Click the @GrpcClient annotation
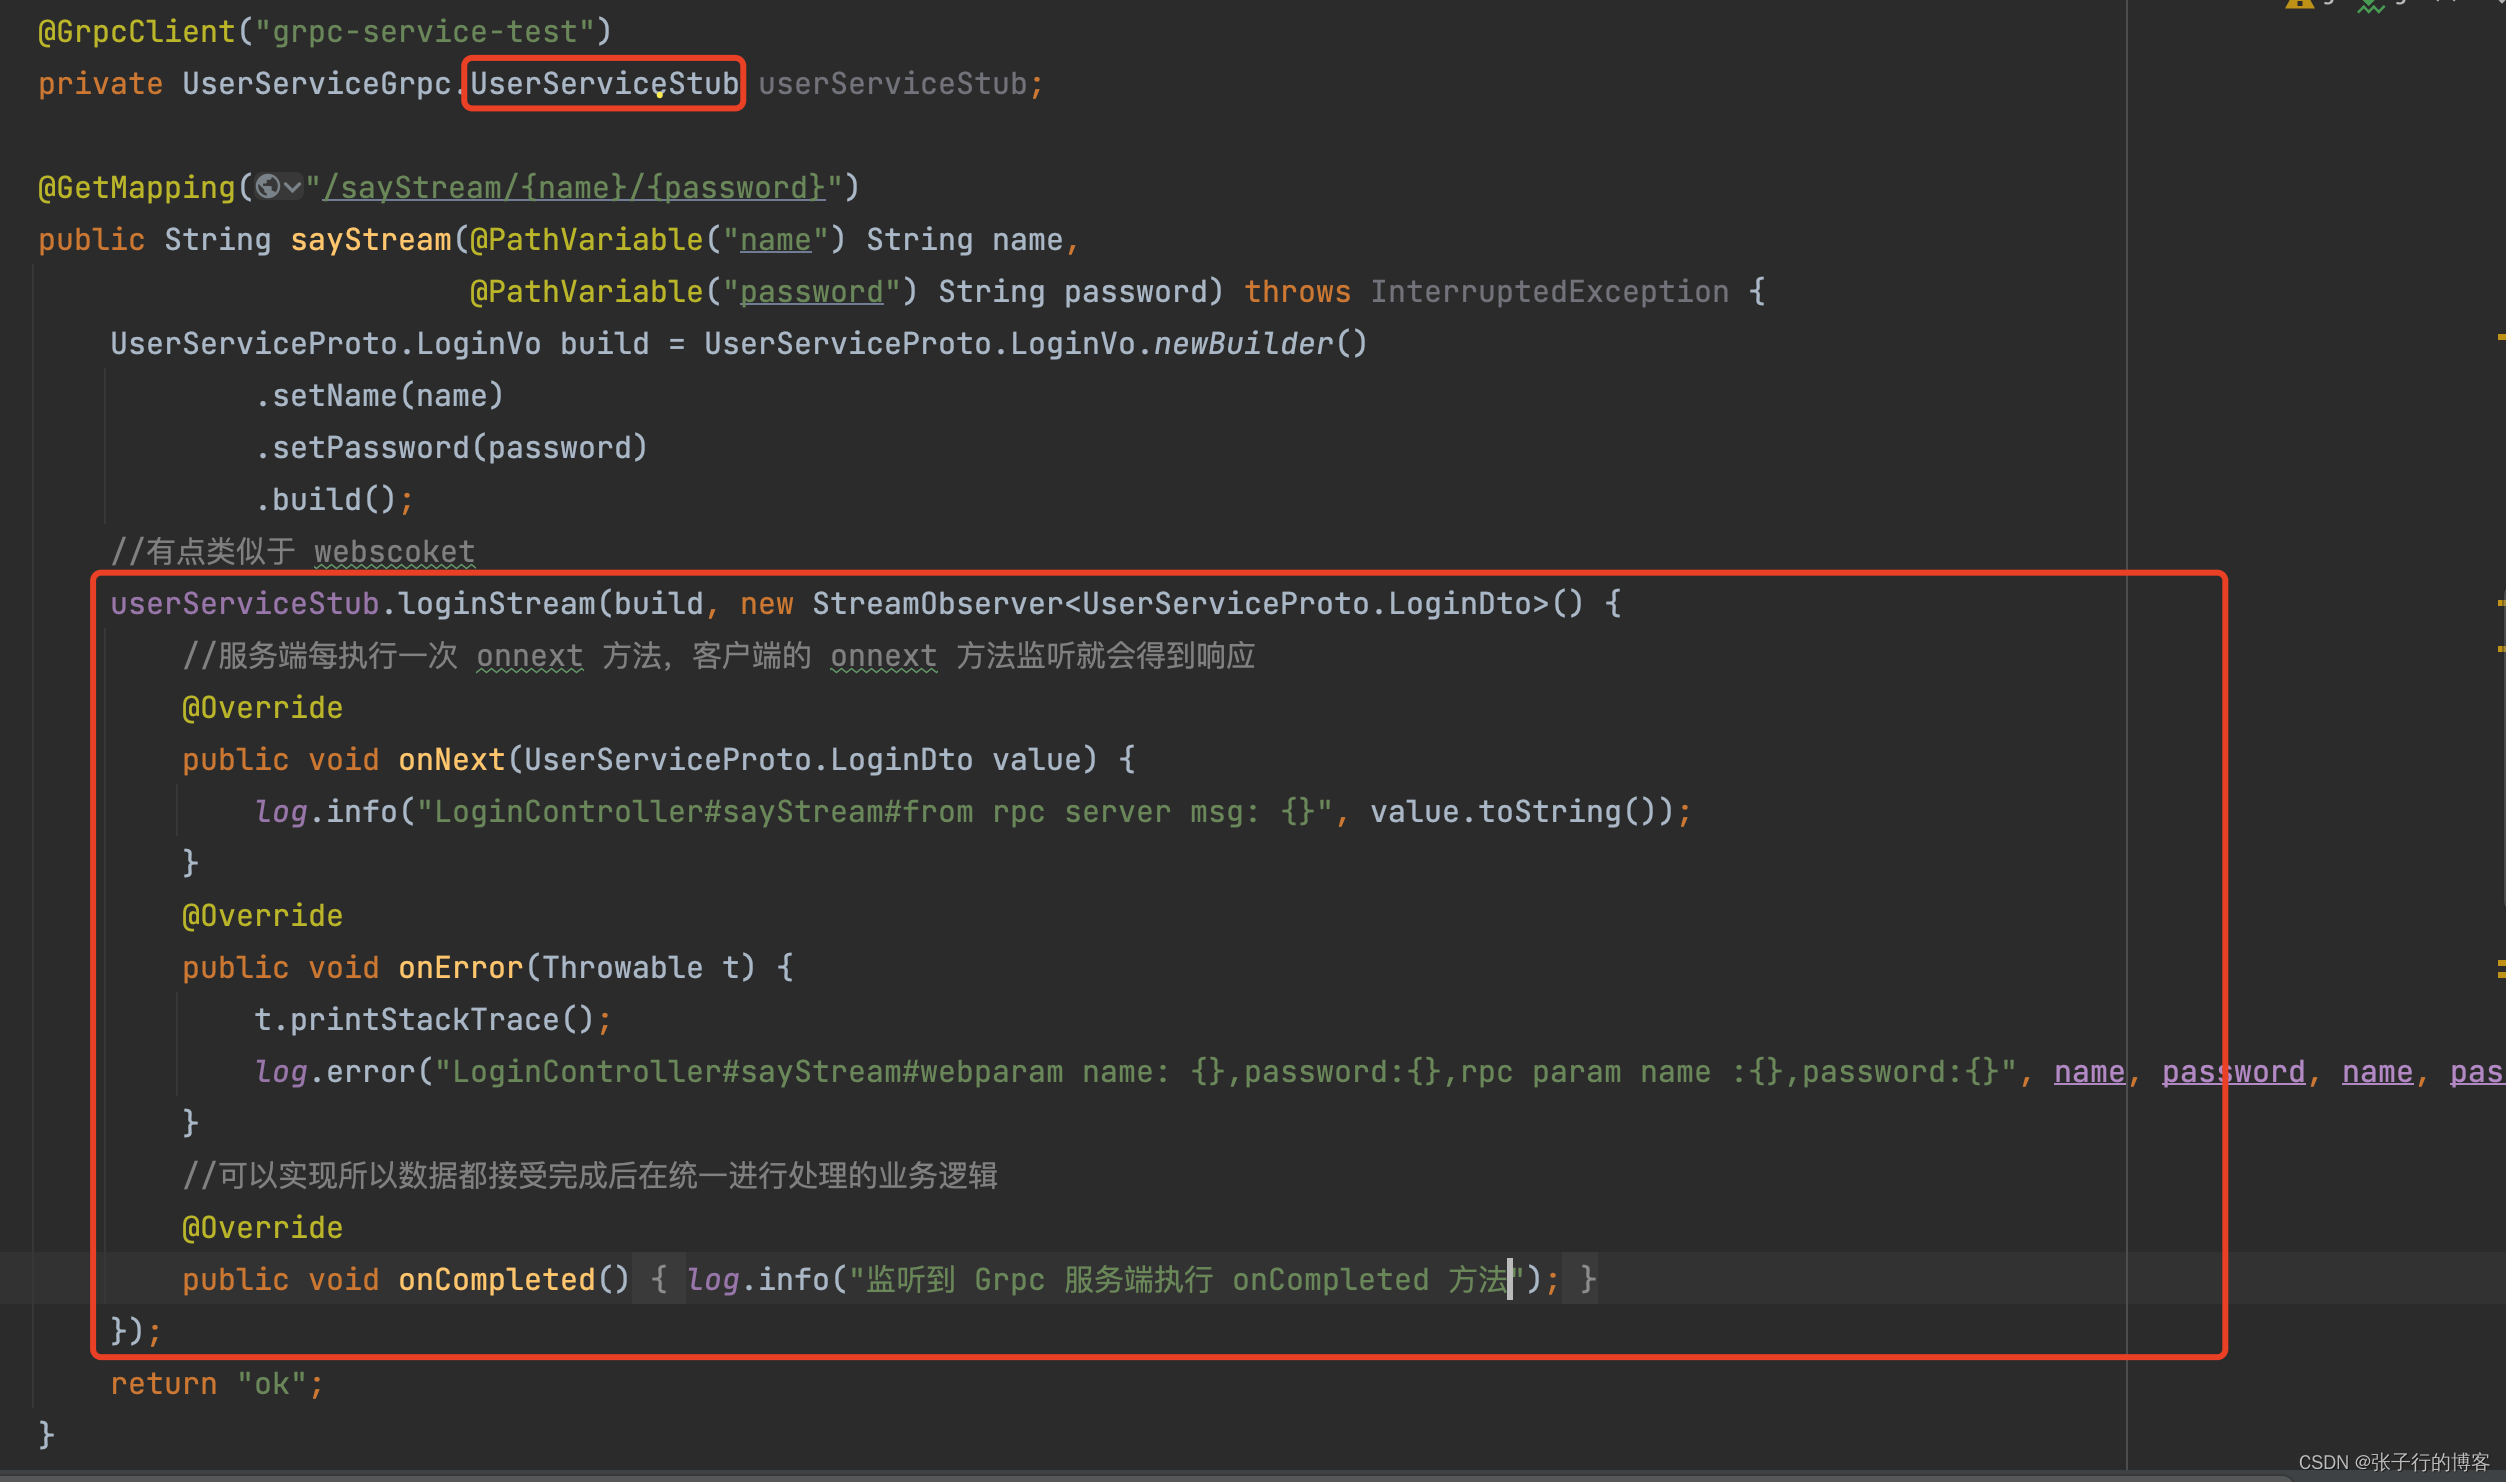Image resolution: width=2506 pixels, height=1482 pixels. [137, 32]
